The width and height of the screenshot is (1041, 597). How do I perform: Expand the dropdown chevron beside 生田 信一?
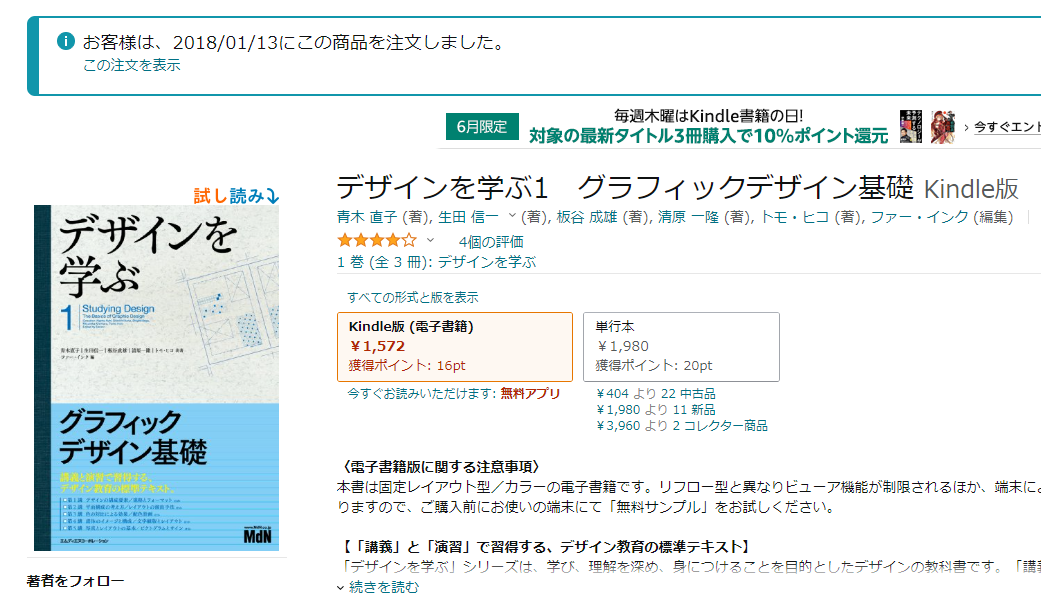point(512,216)
